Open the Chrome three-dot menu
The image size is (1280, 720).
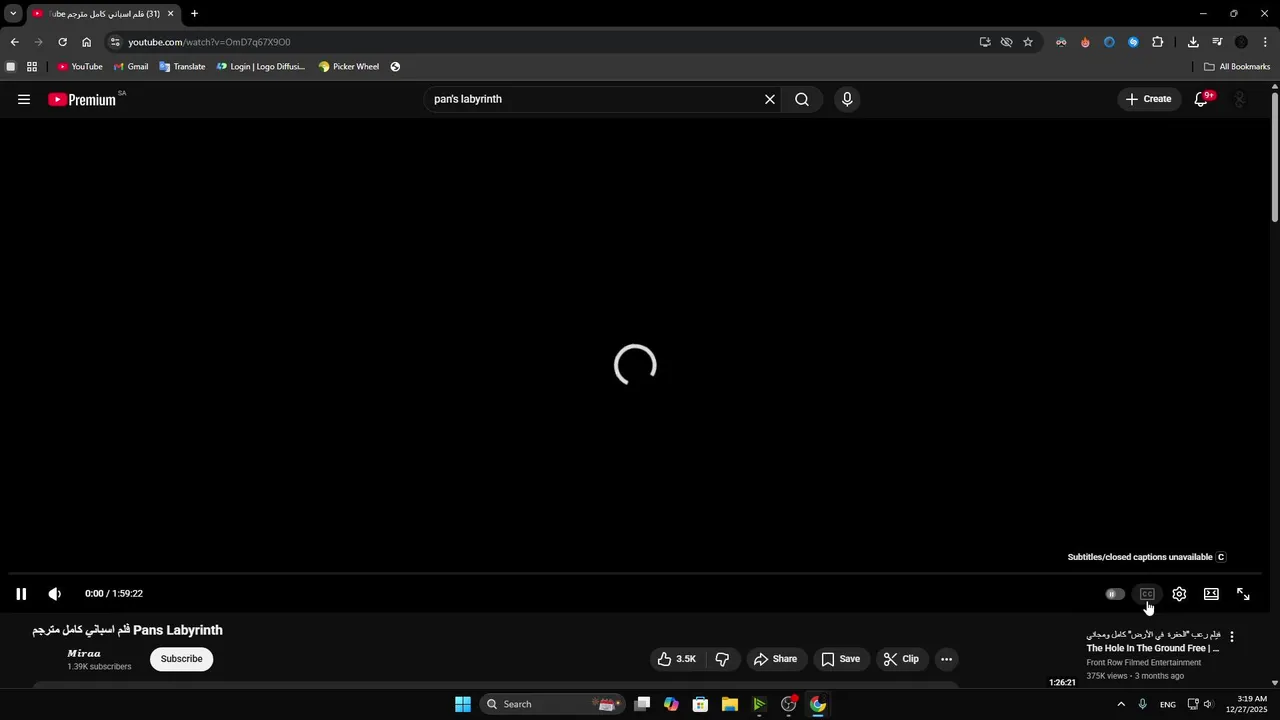coord(1265,42)
